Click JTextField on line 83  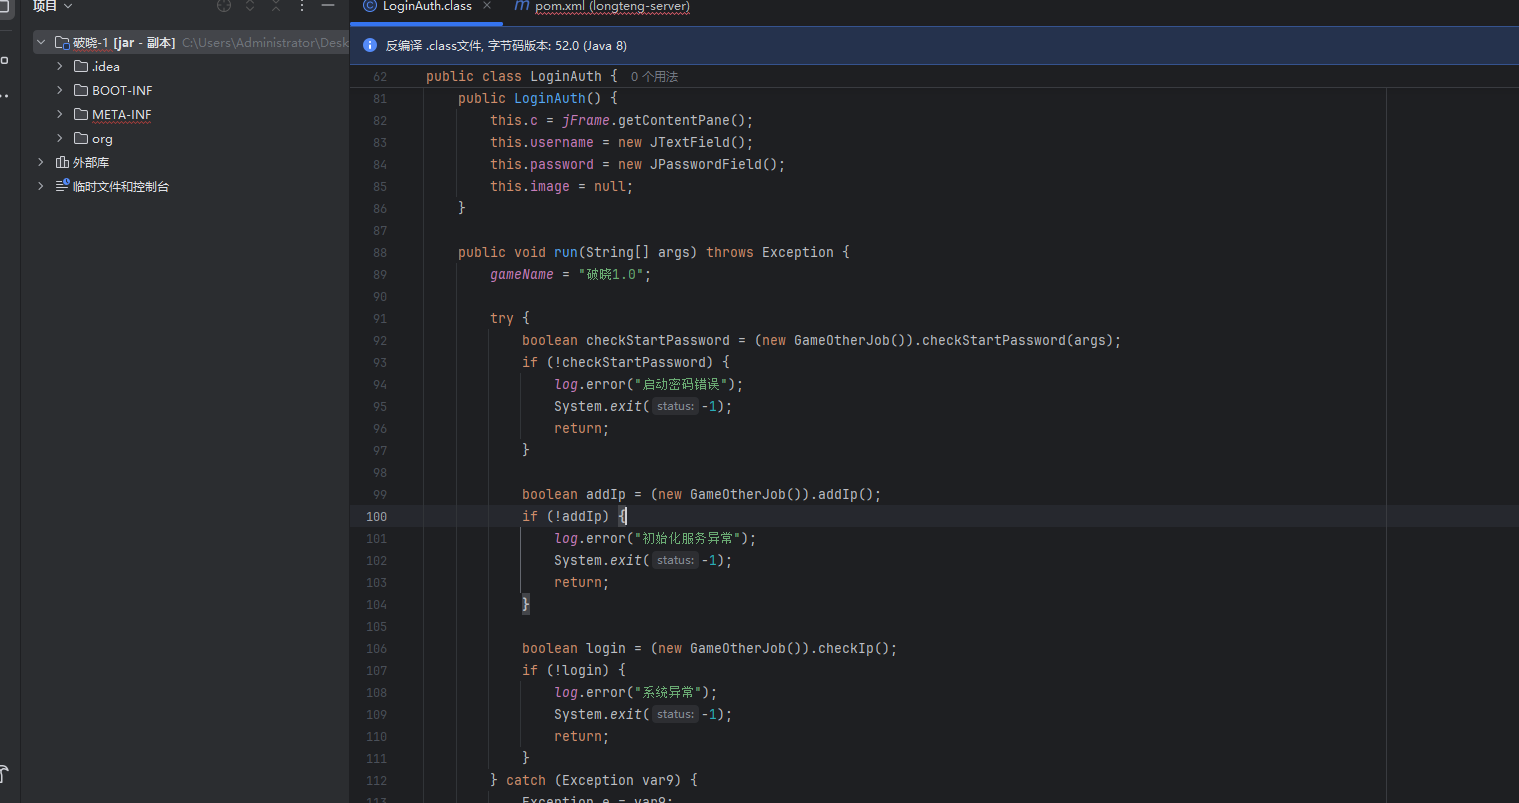(x=690, y=142)
